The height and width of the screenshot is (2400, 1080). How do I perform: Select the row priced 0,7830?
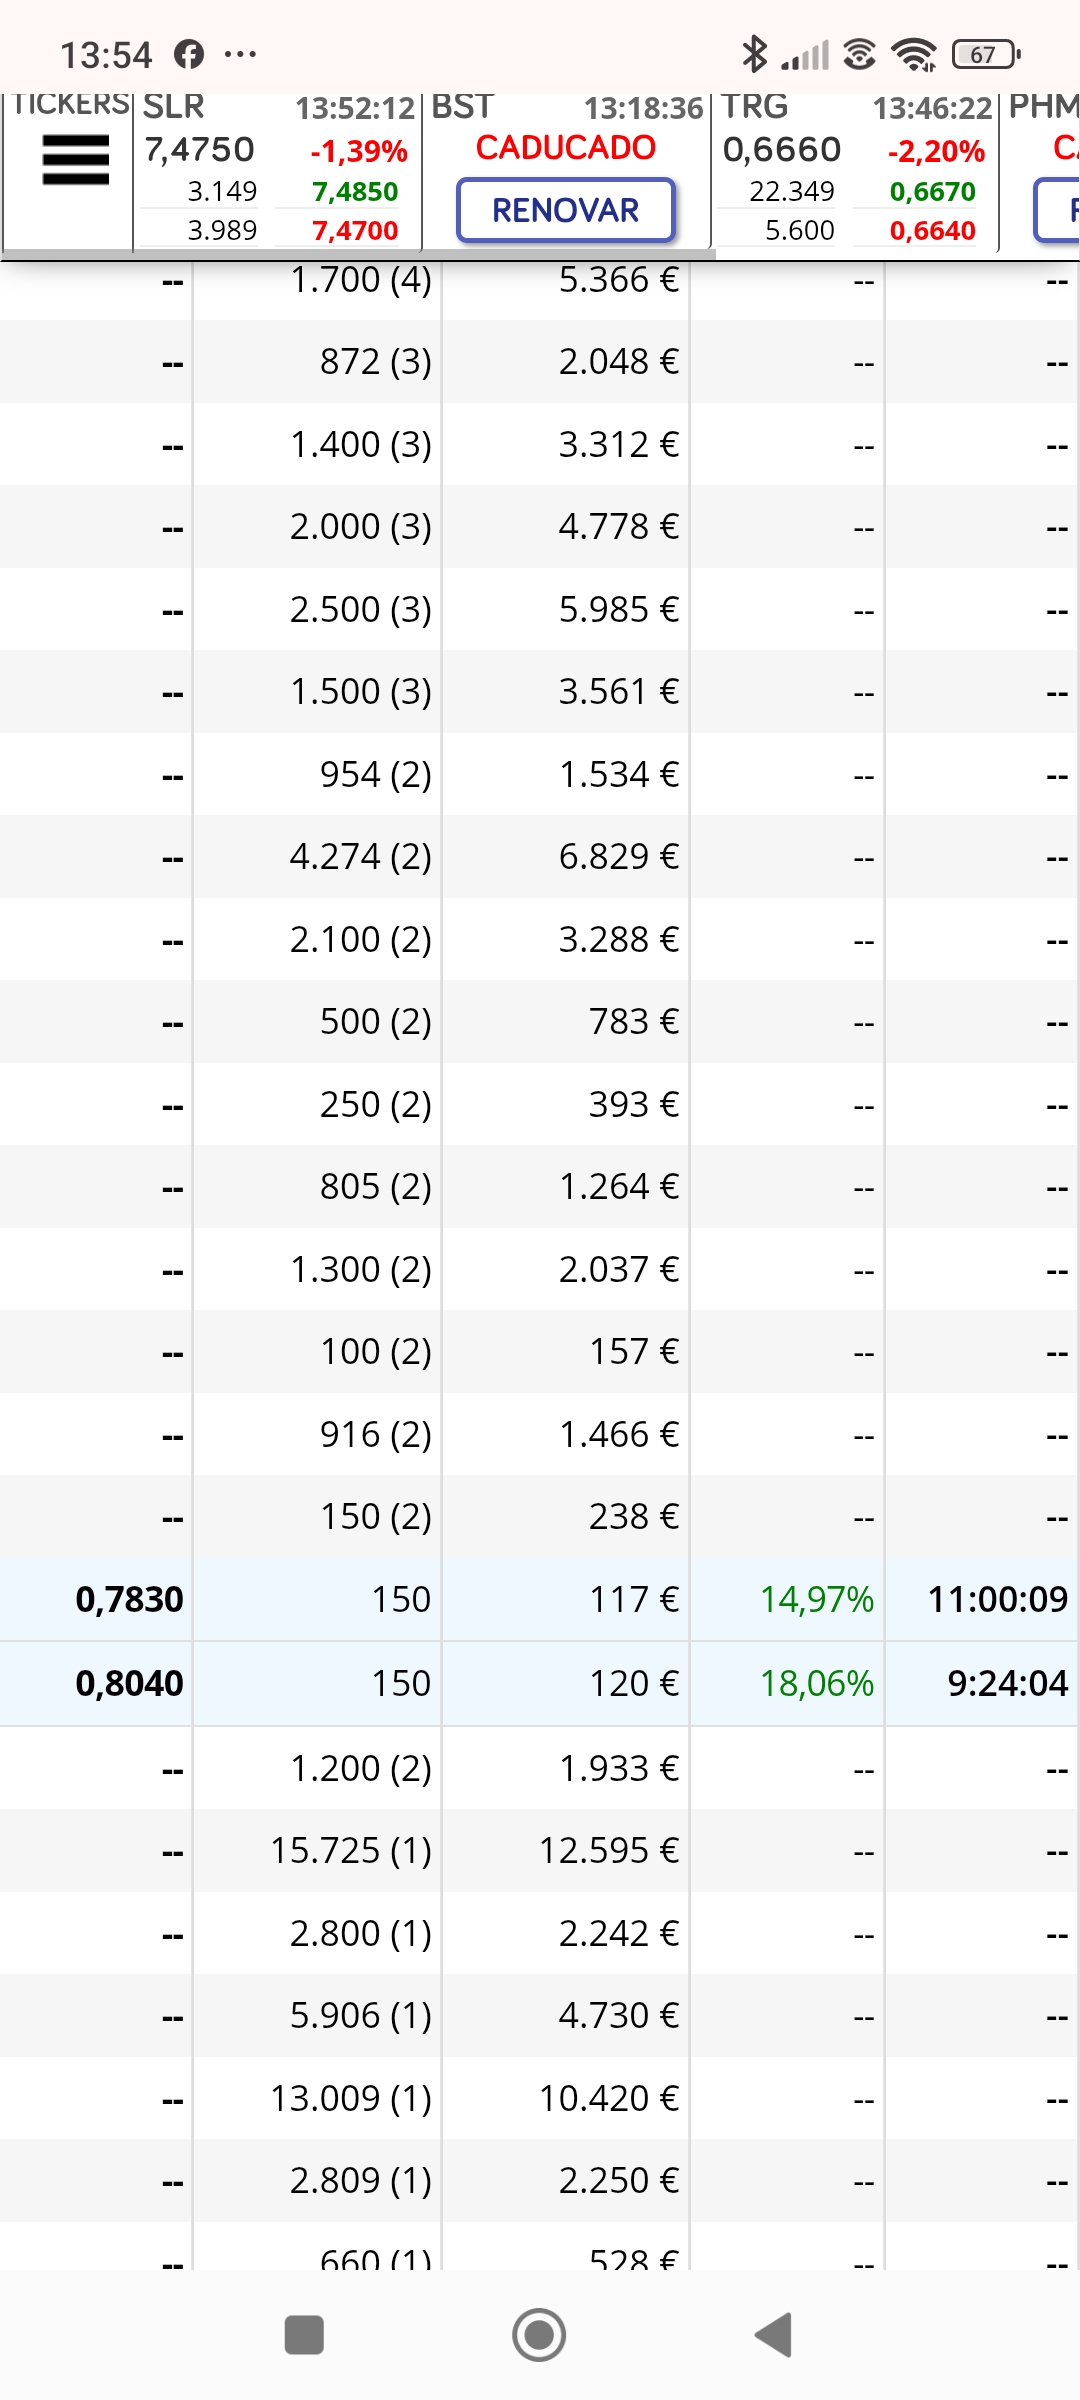click(x=540, y=1599)
